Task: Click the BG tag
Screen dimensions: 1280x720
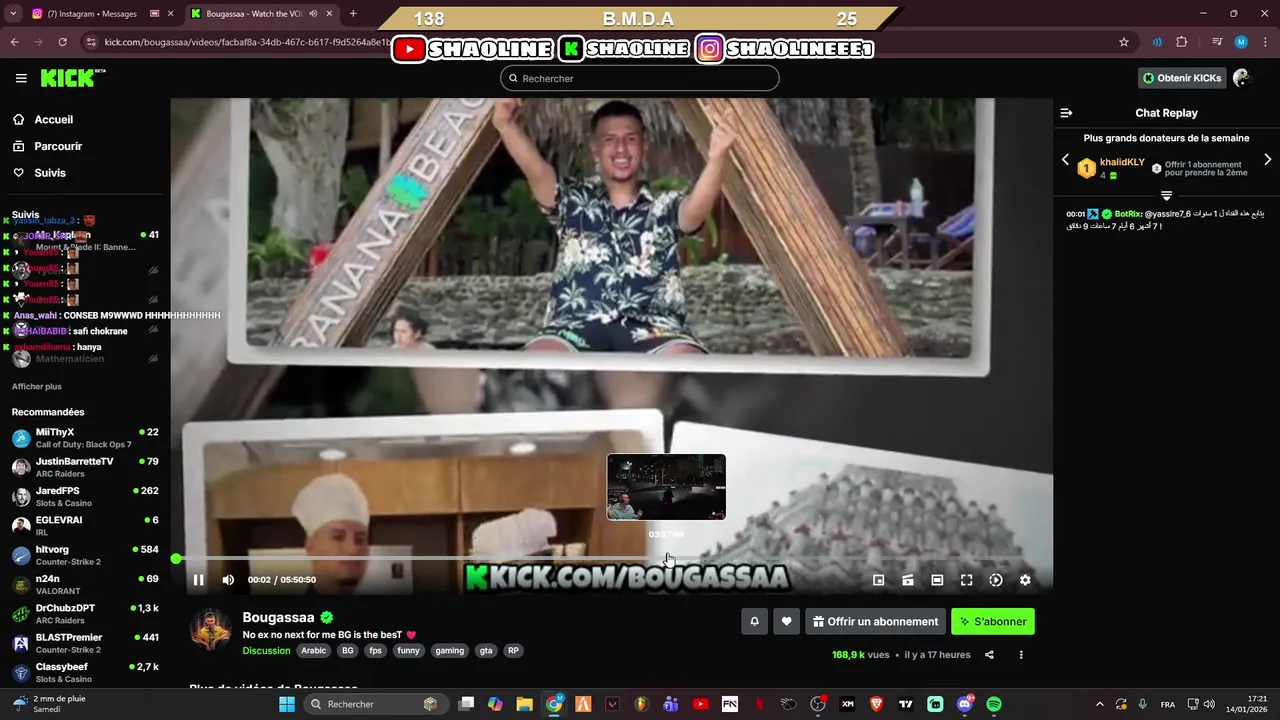Action: (348, 650)
